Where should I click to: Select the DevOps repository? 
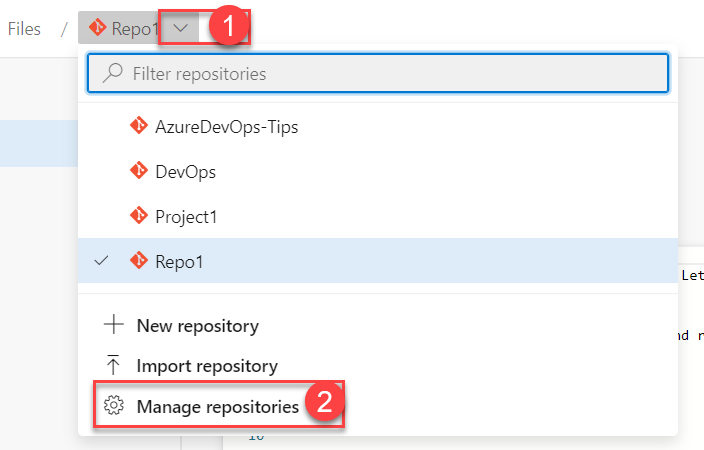click(378, 171)
